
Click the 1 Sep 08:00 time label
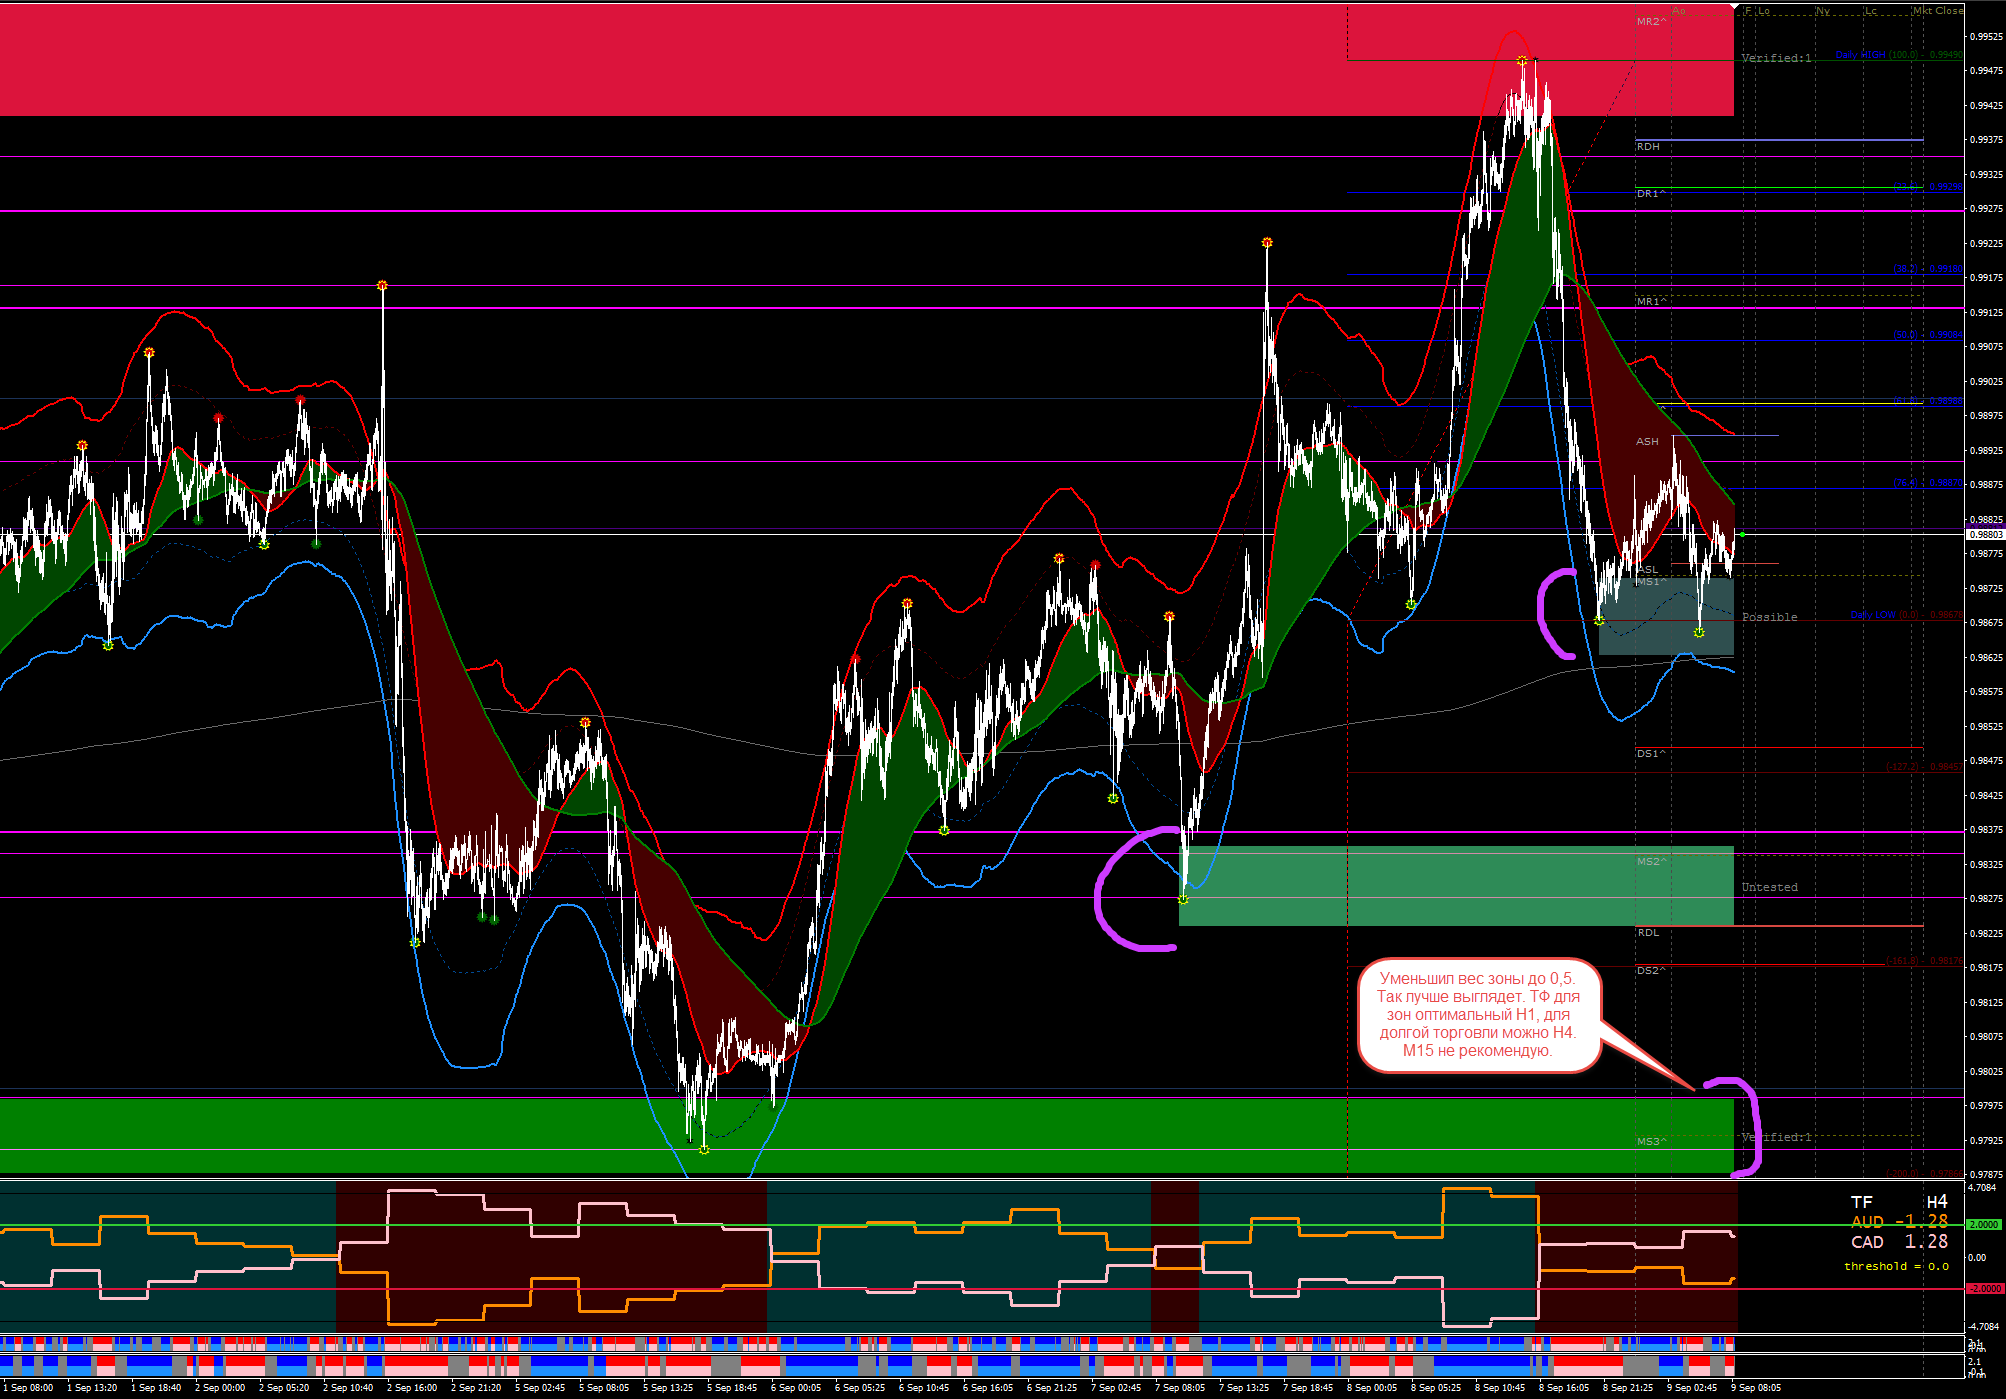click(30, 1388)
